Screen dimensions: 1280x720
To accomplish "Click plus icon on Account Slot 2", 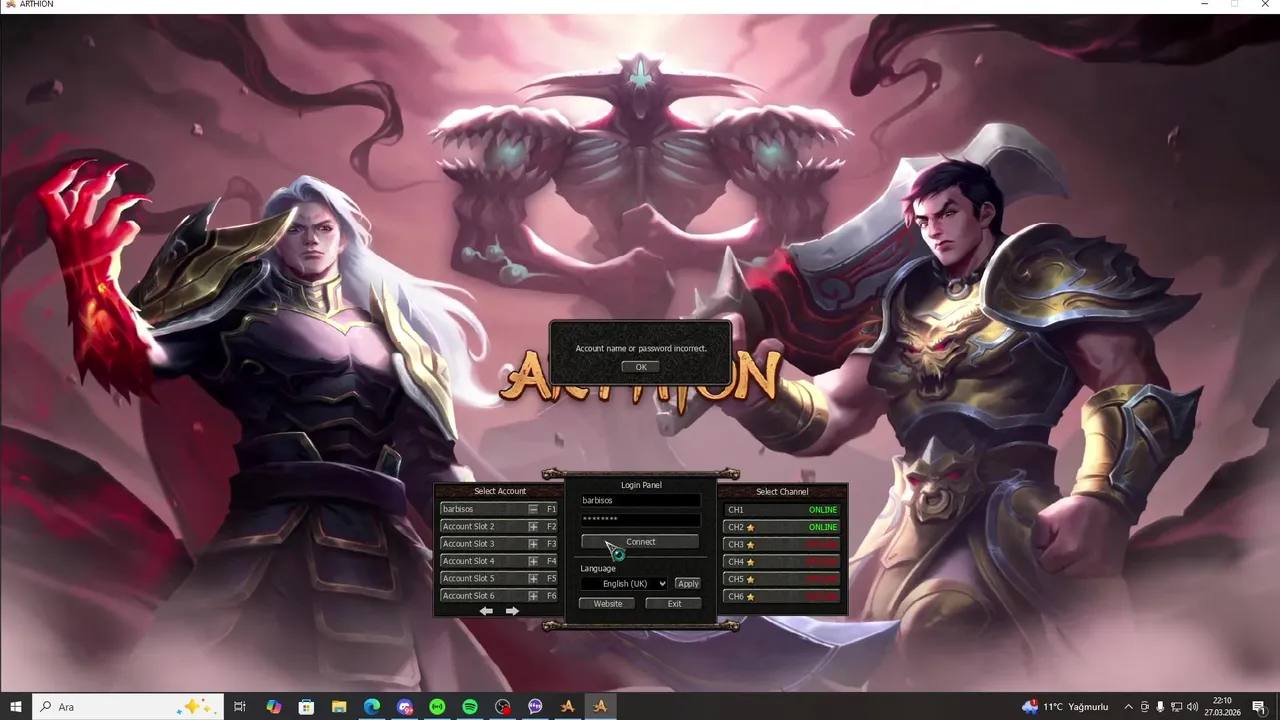I will point(533,527).
